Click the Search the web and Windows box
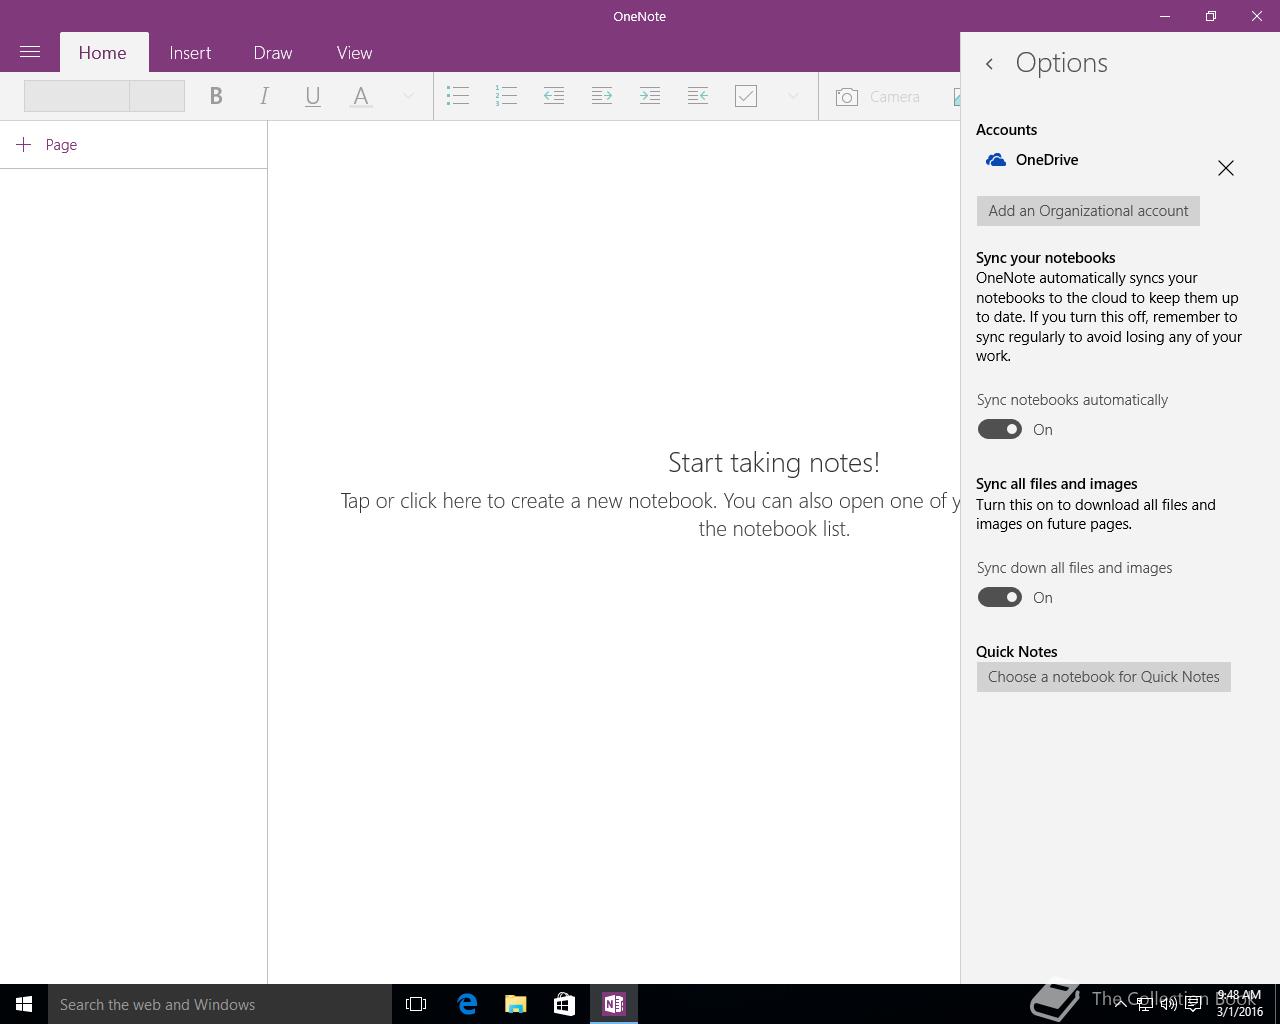 pos(220,1004)
